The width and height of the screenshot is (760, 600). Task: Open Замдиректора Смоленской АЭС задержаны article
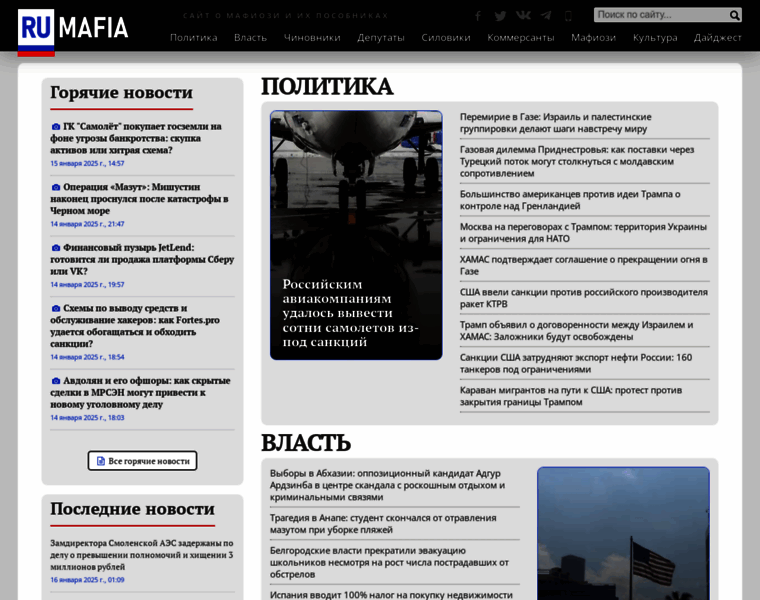[x=142, y=555]
